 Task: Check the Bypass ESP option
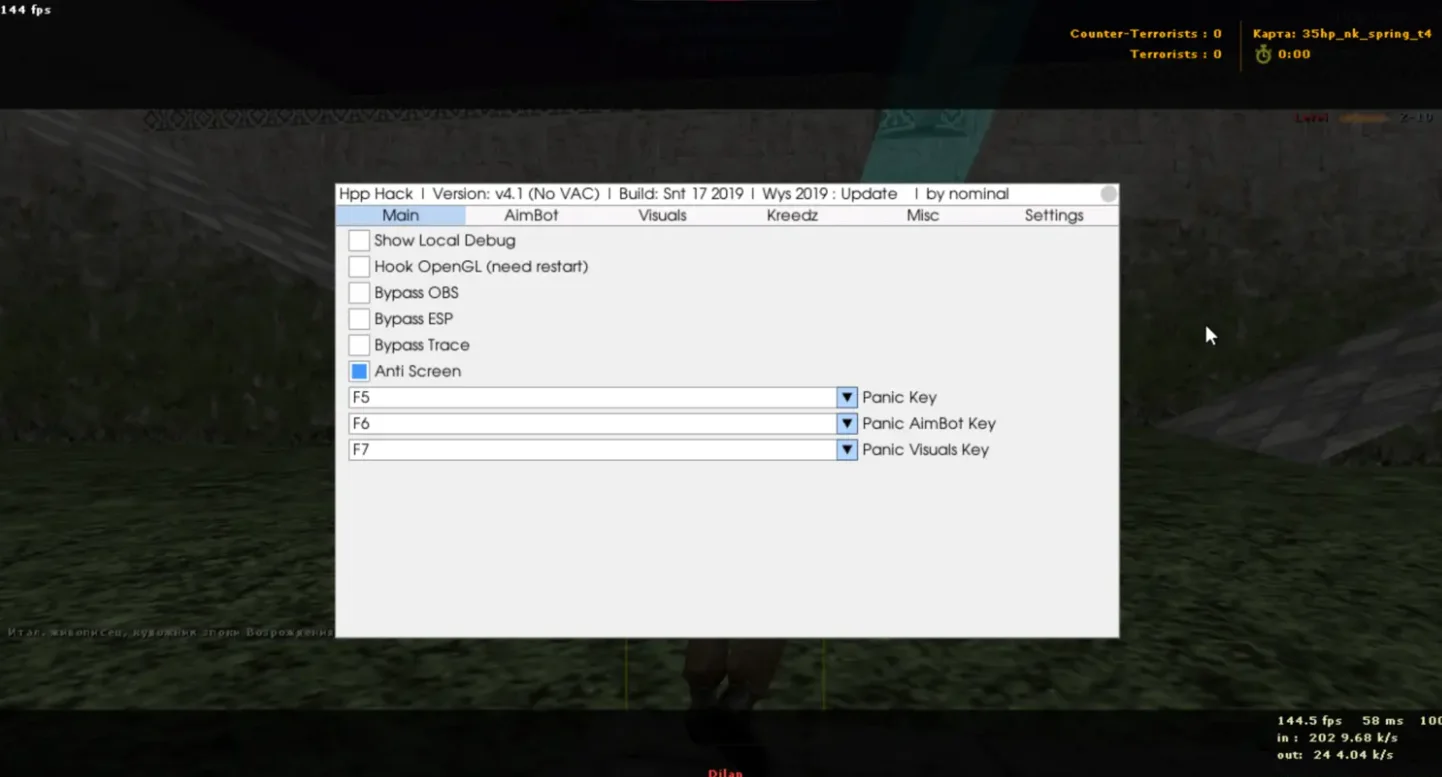[x=359, y=319]
